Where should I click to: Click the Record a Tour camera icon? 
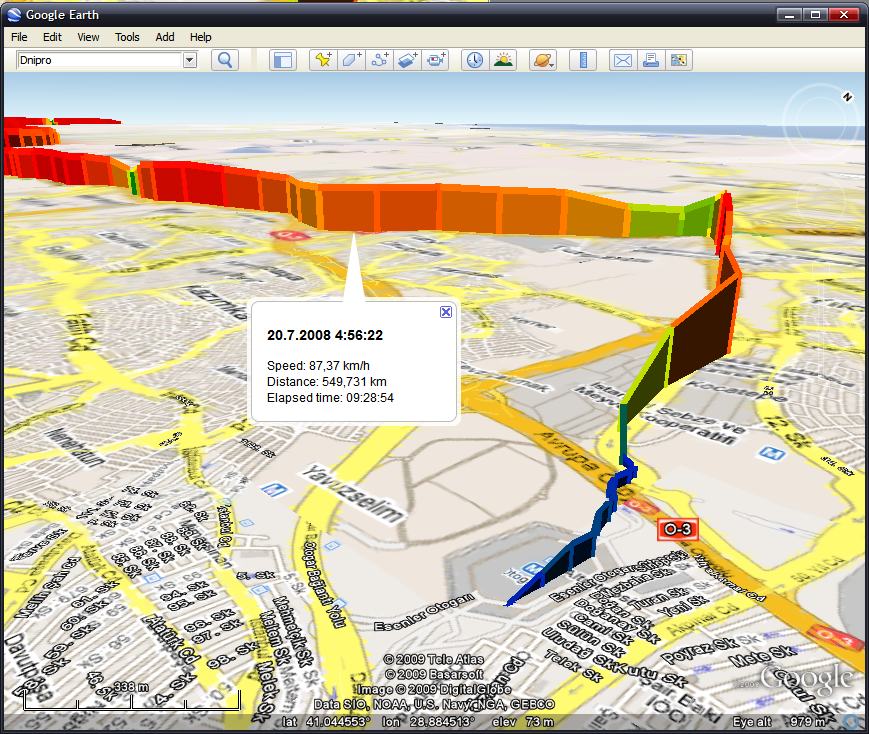tap(436, 60)
